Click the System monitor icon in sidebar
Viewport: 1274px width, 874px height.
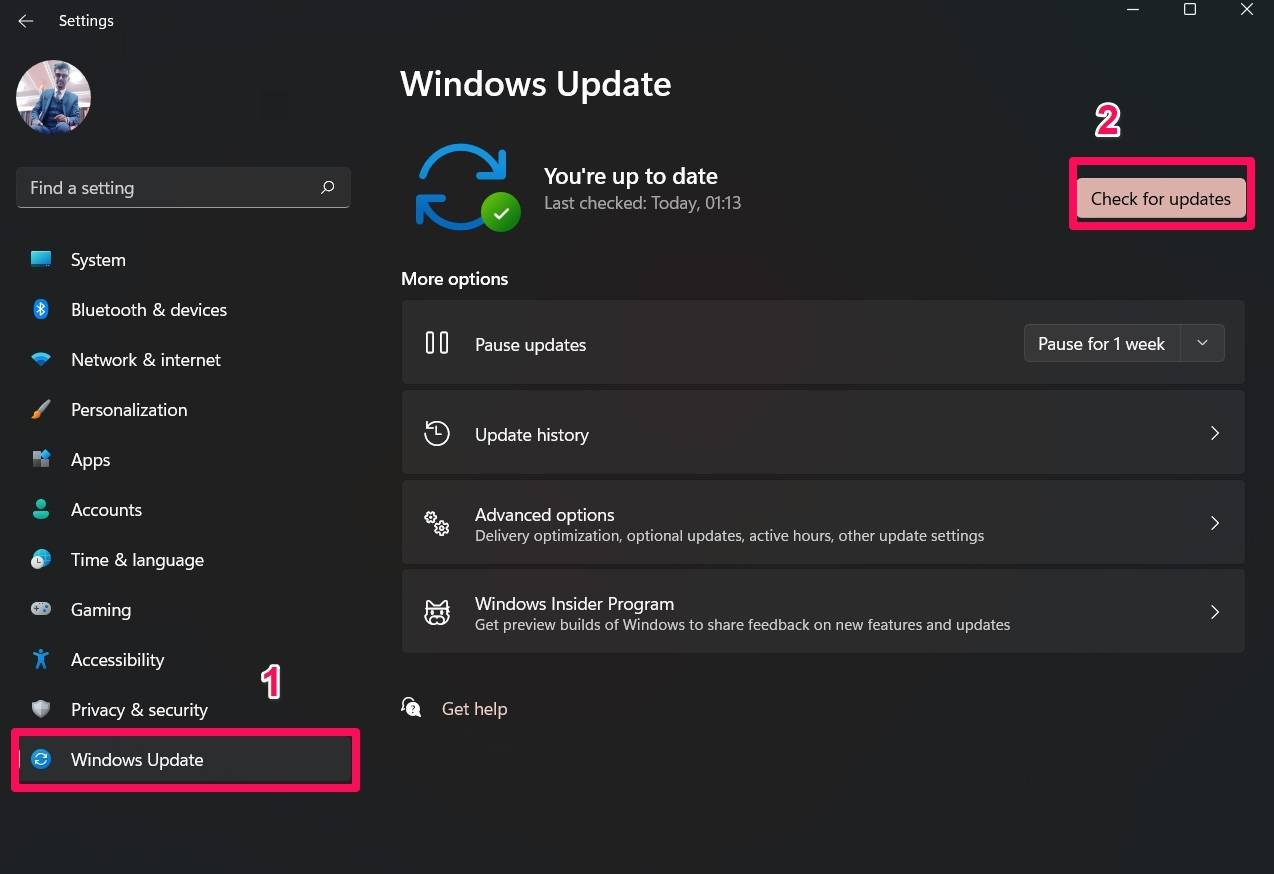coord(41,260)
